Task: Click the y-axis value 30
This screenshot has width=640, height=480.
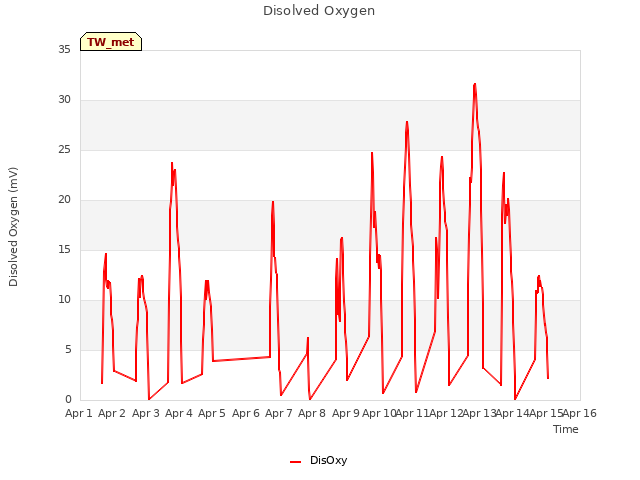Action: (x=64, y=100)
